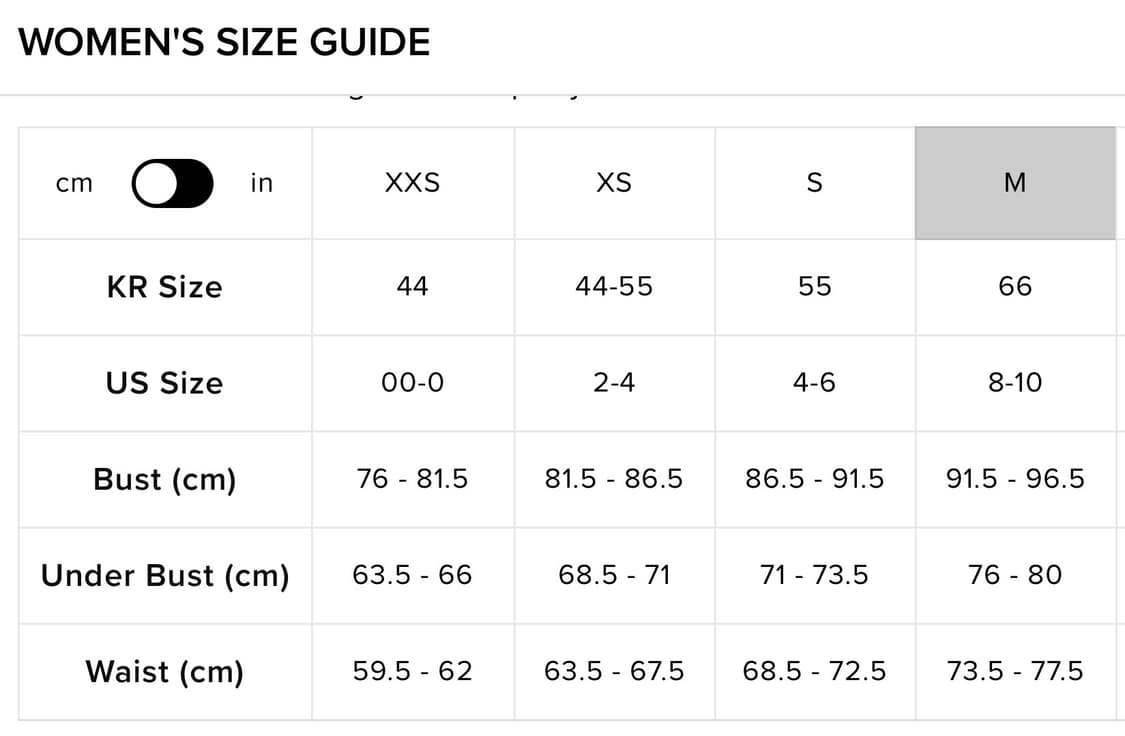The width and height of the screenshot is (1125, 736).
Task: Click the M waist value 73.5 - 77.5
Action: point(1015,671)
